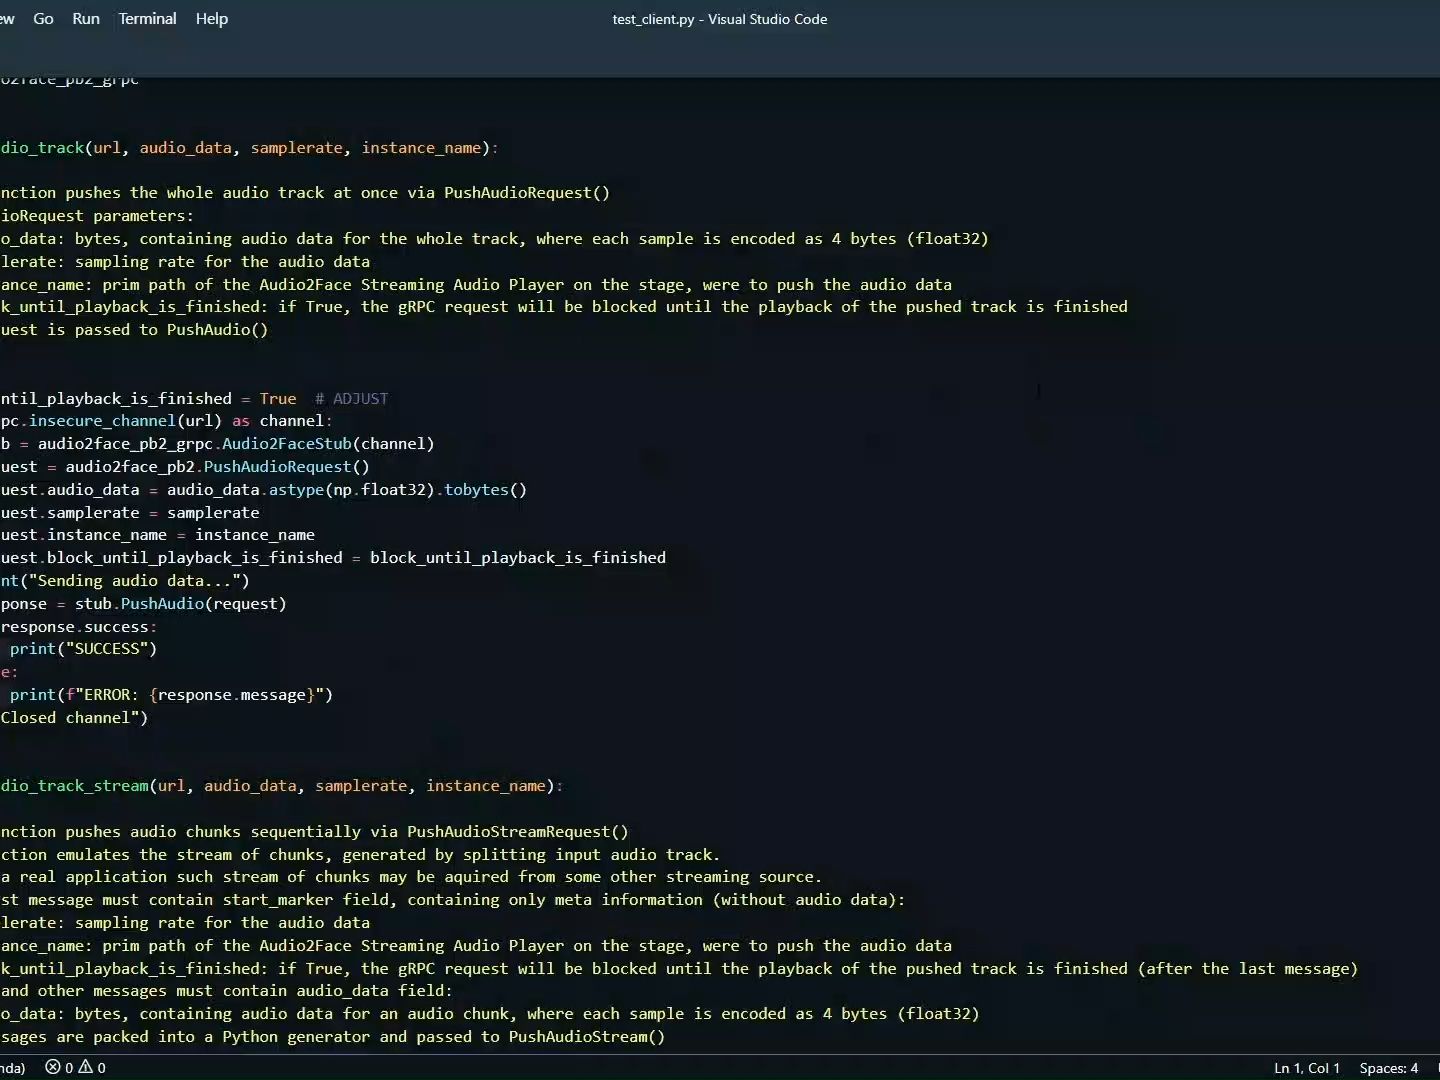The width and height of the screenshot is (1440, 1080).
Task: Click 'samplerate' value in the request.samplerate line
Action: click(x=213, y=513)
